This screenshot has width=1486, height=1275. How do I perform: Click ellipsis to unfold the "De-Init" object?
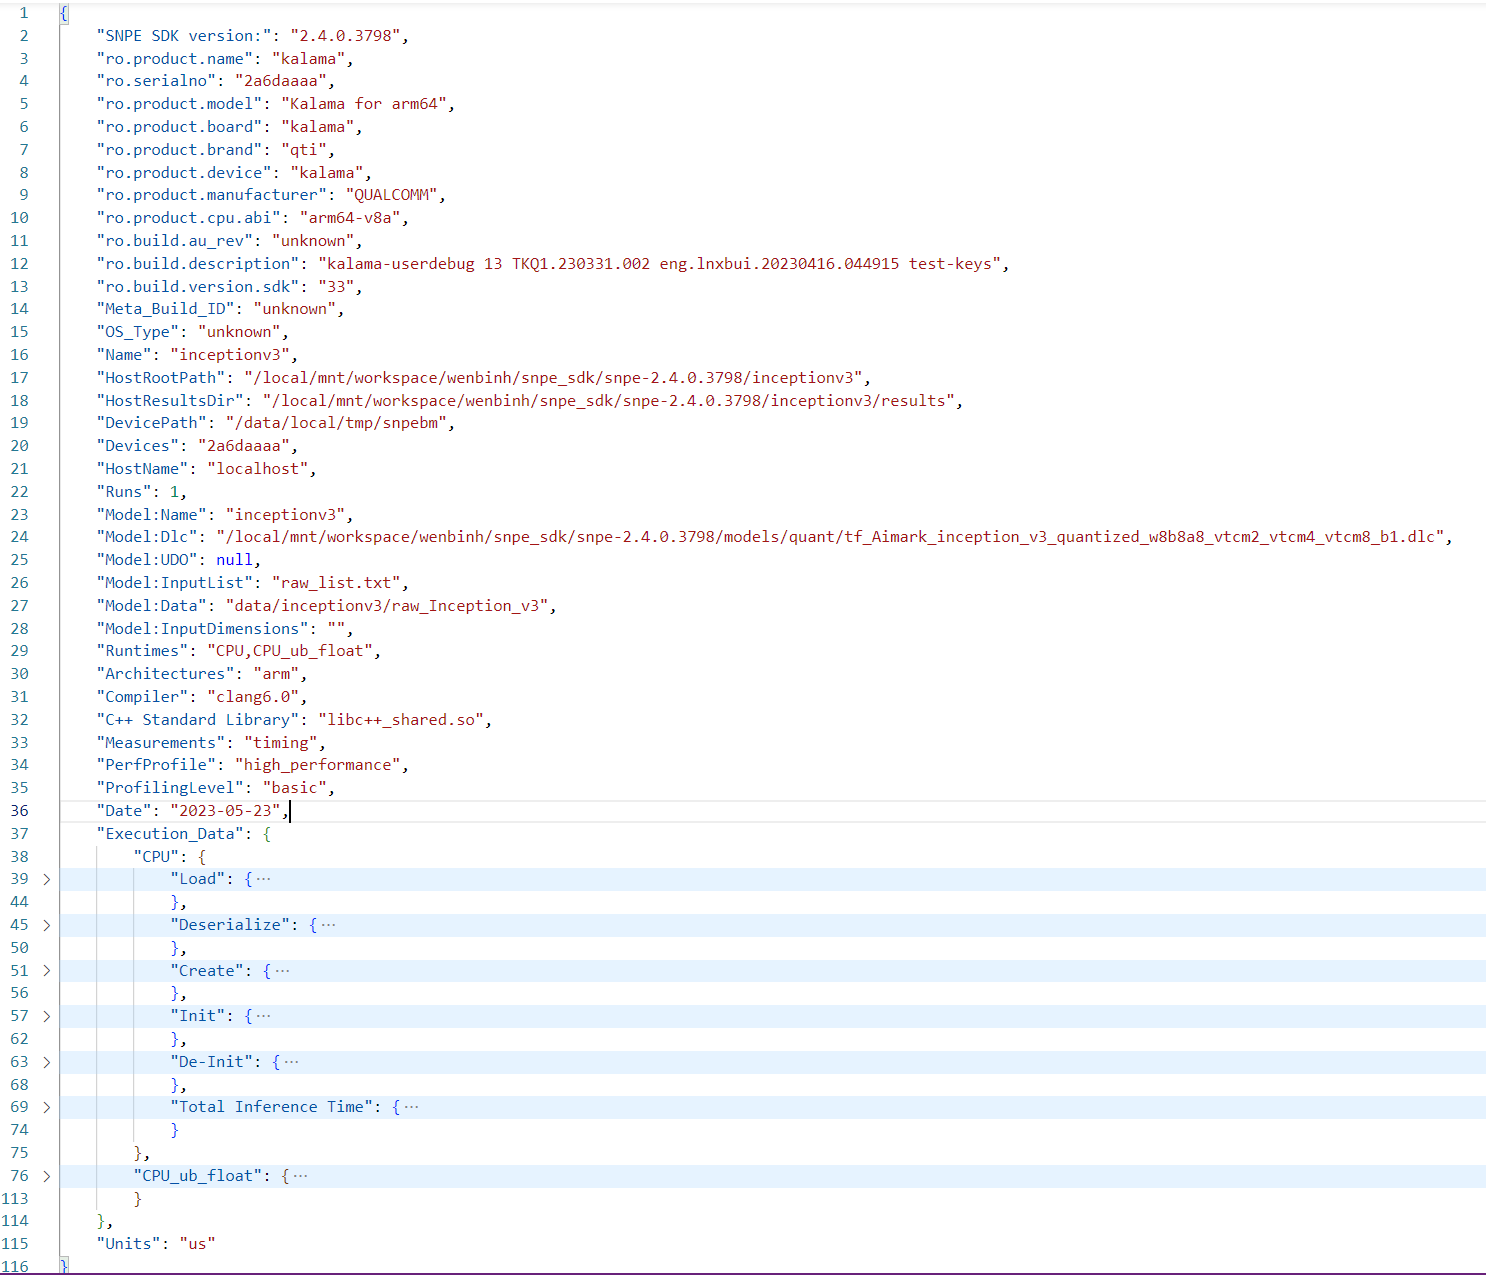tap(290, 1061)
